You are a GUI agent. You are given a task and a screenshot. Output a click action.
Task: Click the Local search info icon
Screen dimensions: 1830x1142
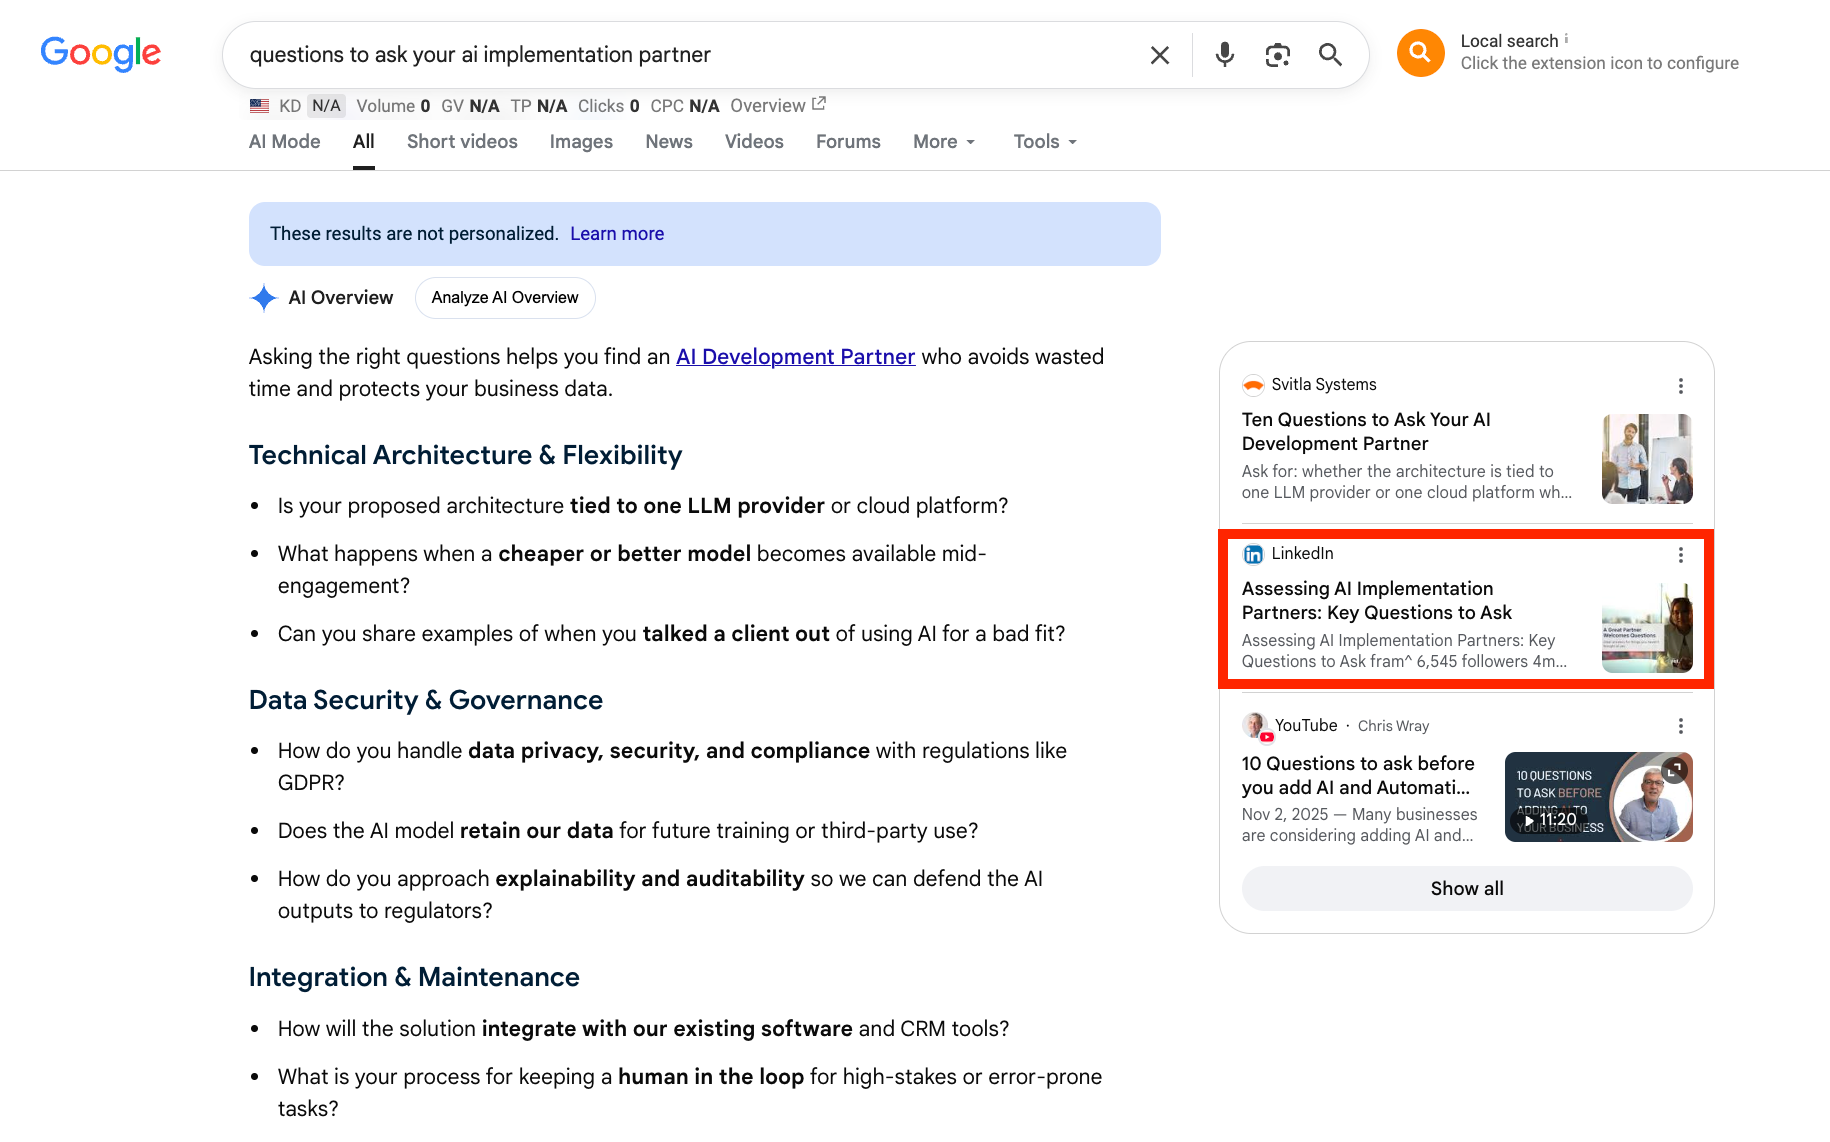1566,39
